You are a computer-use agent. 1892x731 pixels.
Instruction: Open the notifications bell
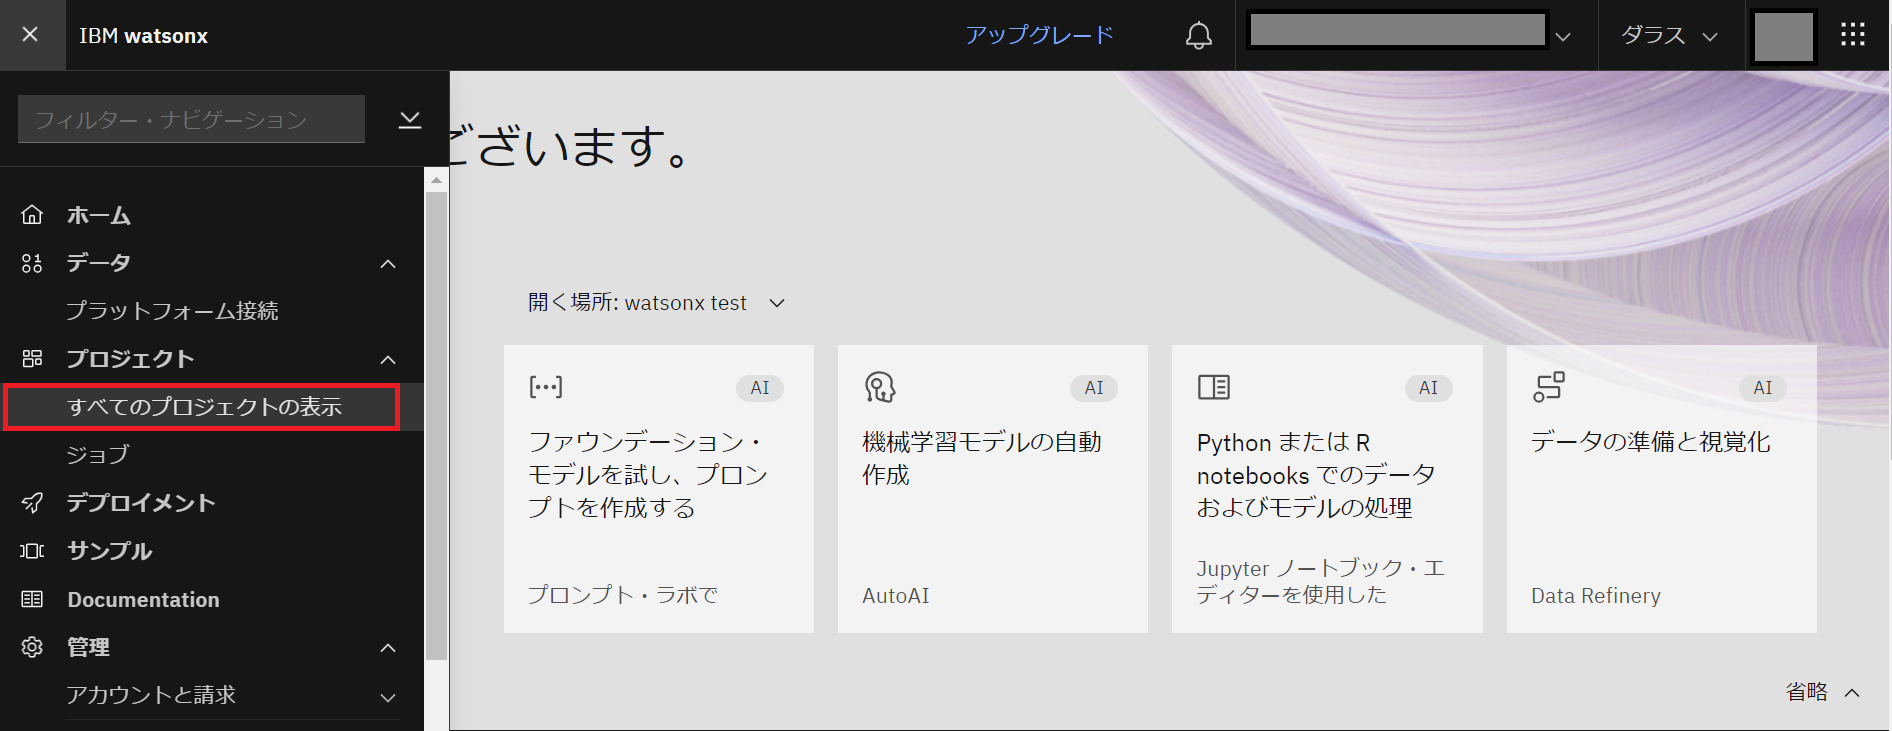[1198, 36]
